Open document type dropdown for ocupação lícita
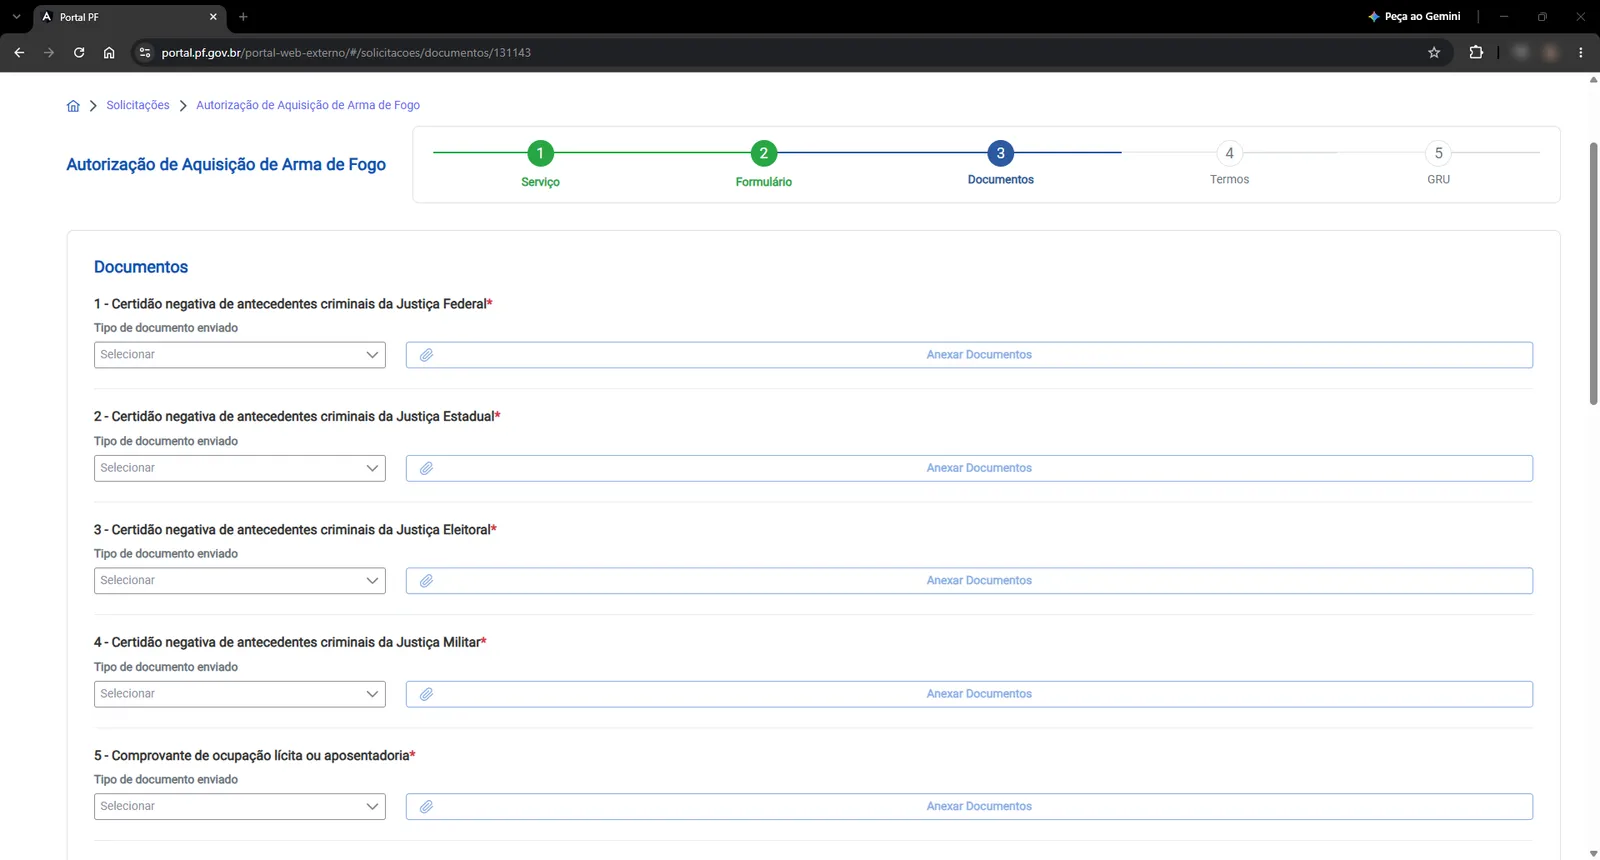1600x860 pixels. click(x=240, y=807)
